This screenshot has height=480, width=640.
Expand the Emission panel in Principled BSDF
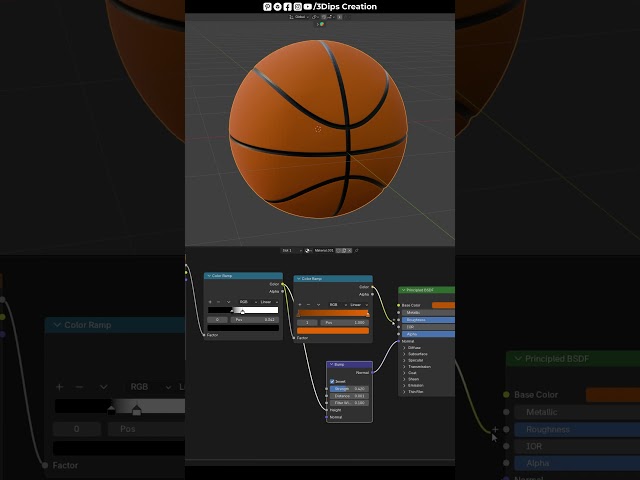coord(404,385)
